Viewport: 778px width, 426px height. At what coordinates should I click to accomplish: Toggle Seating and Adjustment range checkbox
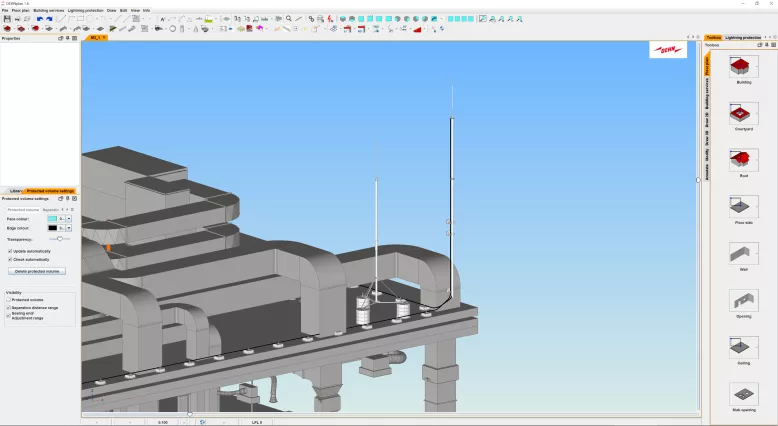pos(8,315)
